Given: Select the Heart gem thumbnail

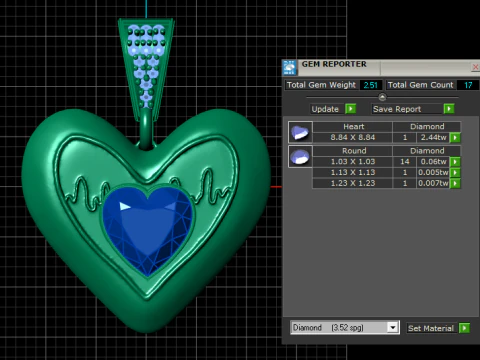Looking at the screenshot, I should pyautogui.click(x=300, y=132).
